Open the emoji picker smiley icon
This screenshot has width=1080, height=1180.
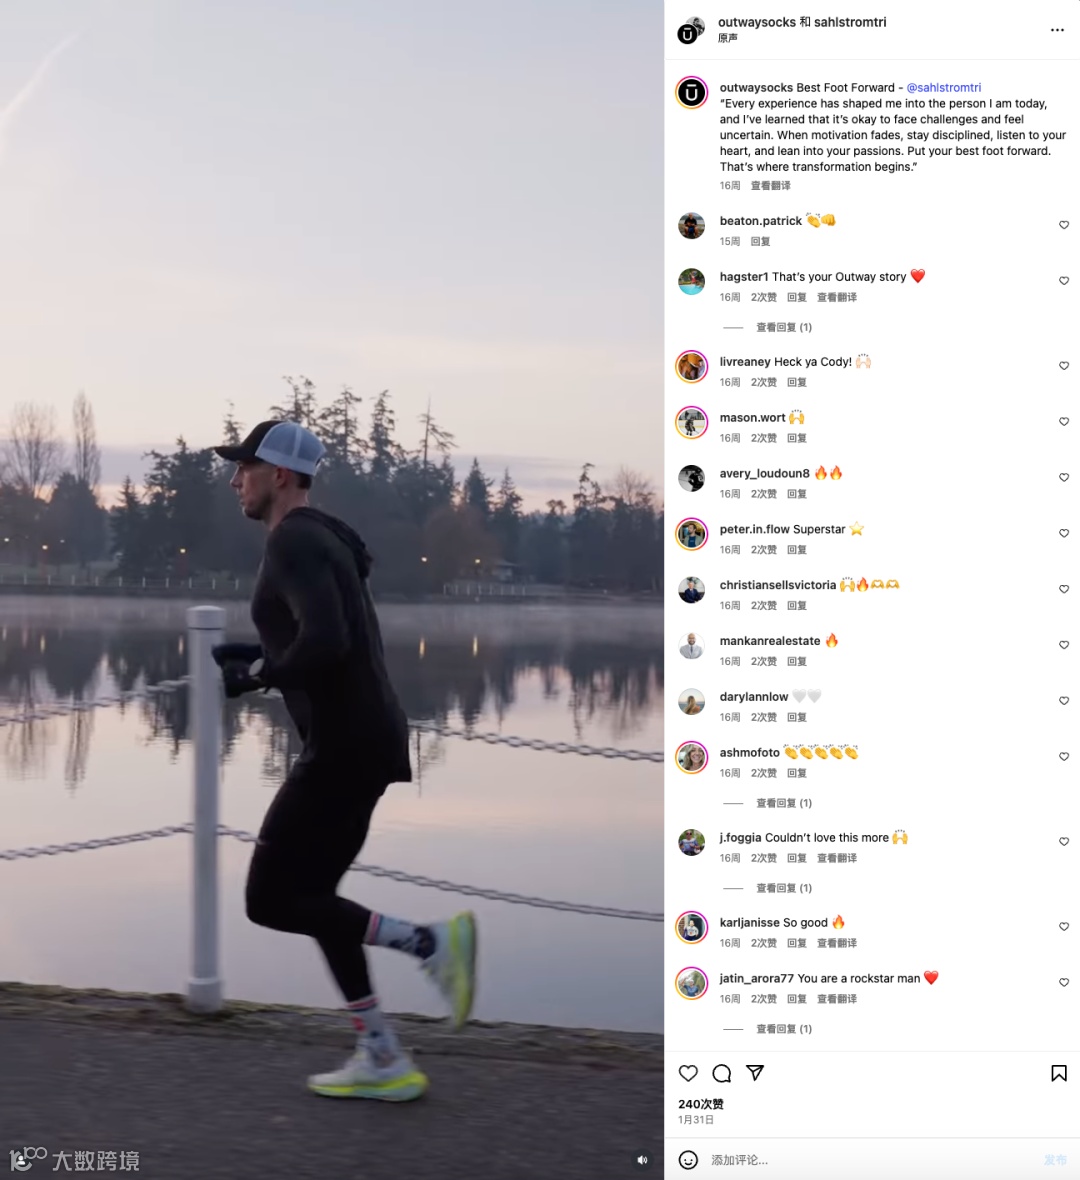pyautogui.click(x=688, y=1160)
